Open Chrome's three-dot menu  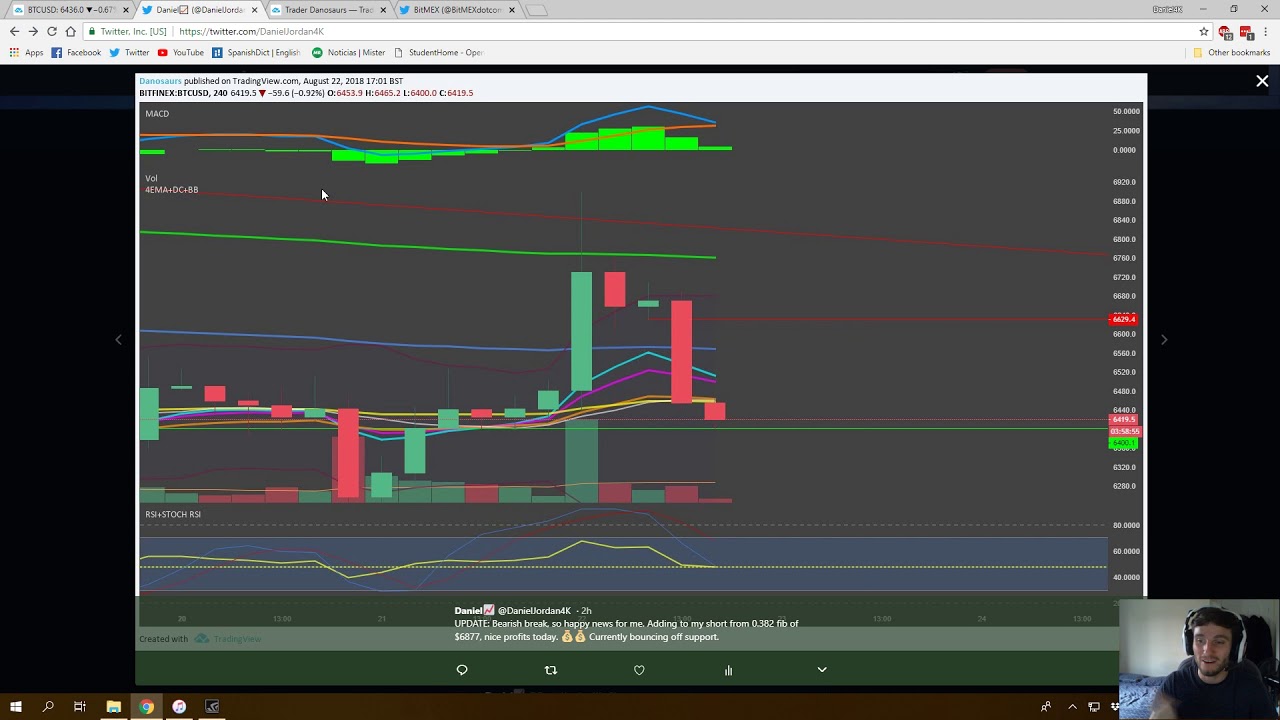click(x=1266, y=32)
